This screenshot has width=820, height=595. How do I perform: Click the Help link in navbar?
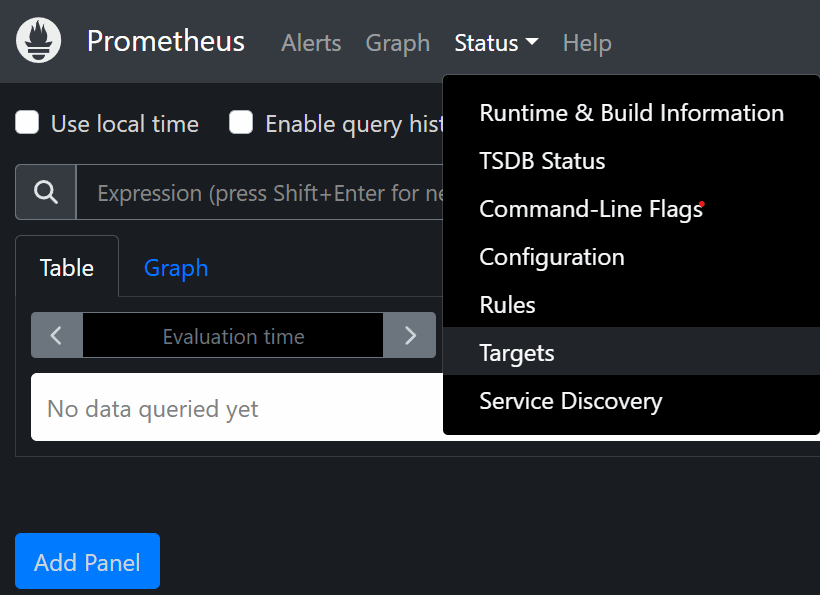[x=587, y=43]
